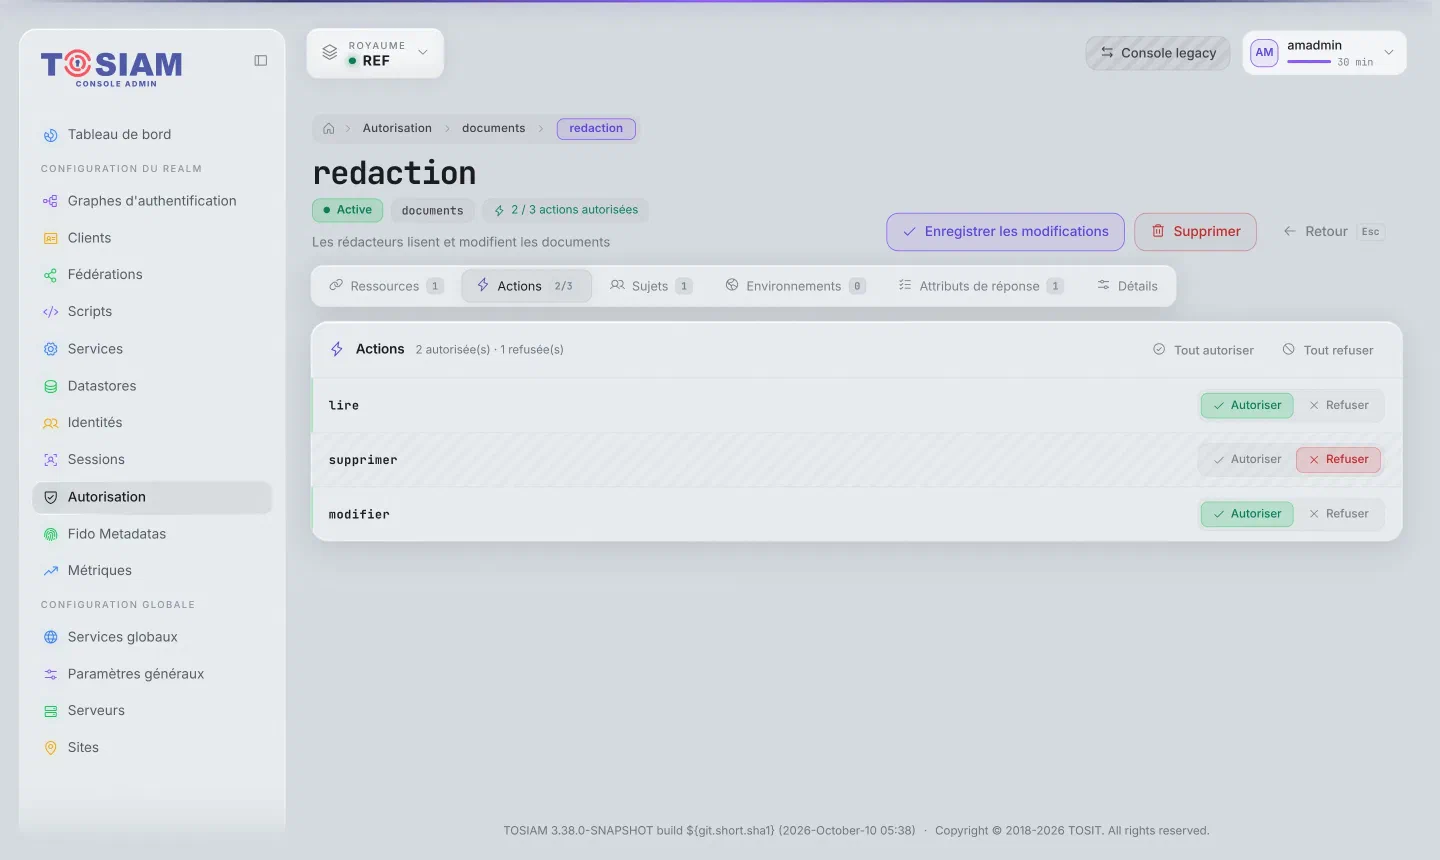Switch to Attributs de réponse tab
This screenshot has height=860, width=1440.
pyautogui.click(x=981, y=286)
